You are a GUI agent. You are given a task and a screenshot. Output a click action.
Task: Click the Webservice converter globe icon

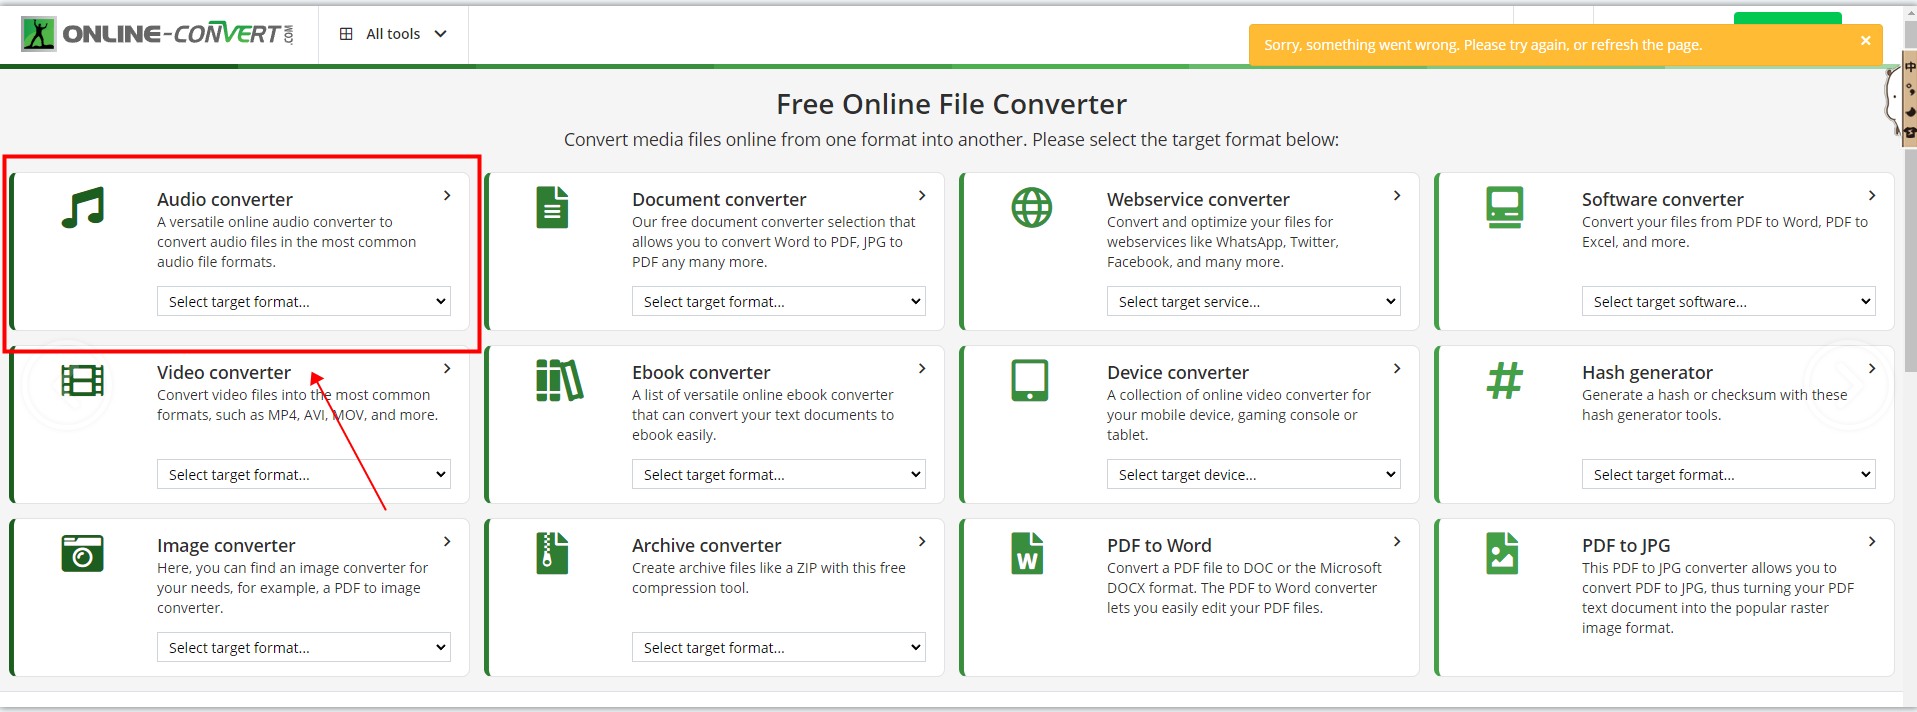1031,208
